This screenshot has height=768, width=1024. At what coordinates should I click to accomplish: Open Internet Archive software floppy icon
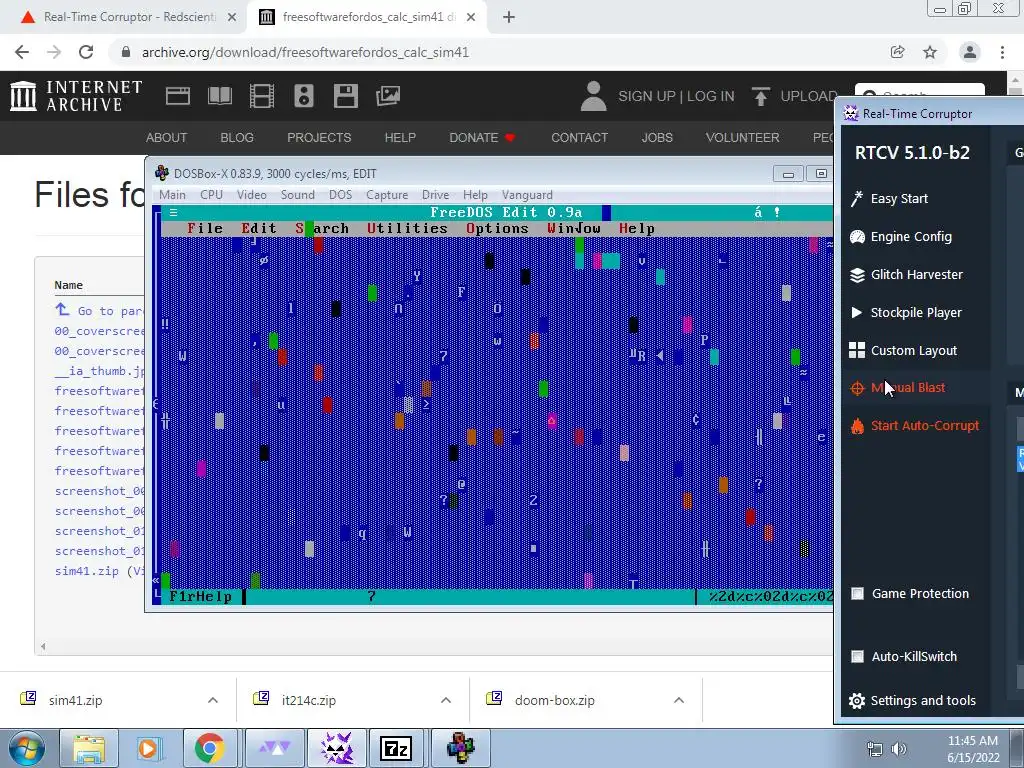pos(345,96)
